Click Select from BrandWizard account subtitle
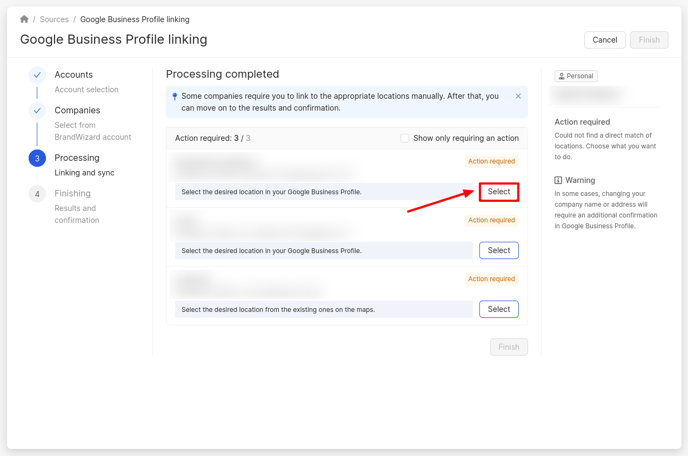The image size is (688, 456). [93, 131]
